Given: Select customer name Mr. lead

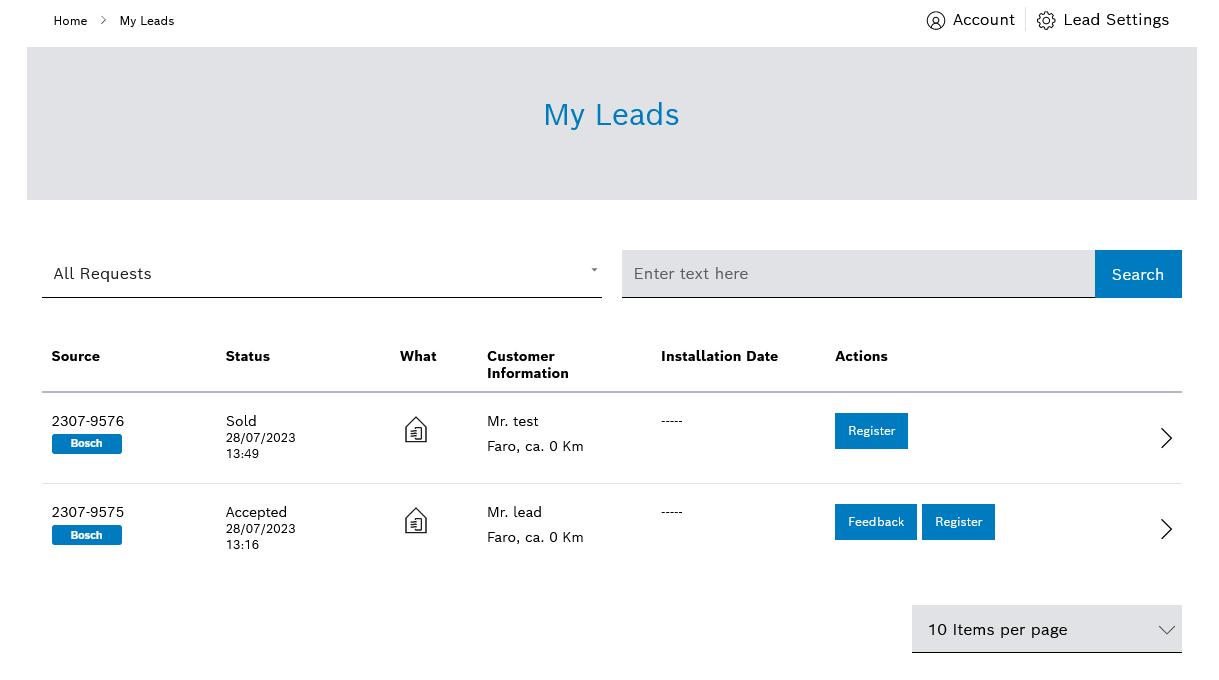Looking at the screenshot, I should (x=514, y=512).
